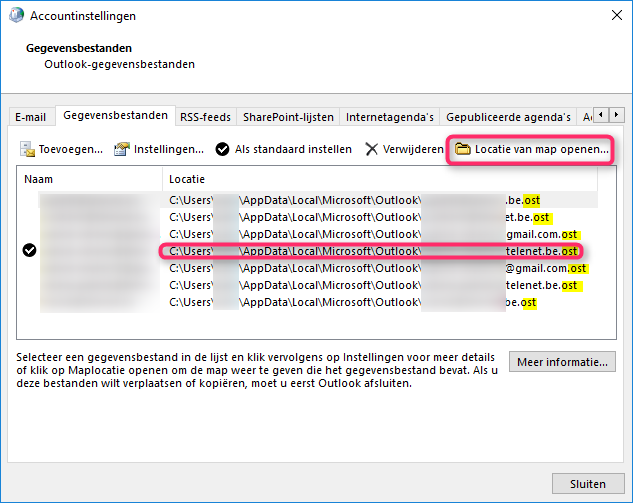Image resolution: width=633 pixels, height=503 pixels.
Task: Select the file ending in gmail.com.ost without @
Action: click(317, 234)
